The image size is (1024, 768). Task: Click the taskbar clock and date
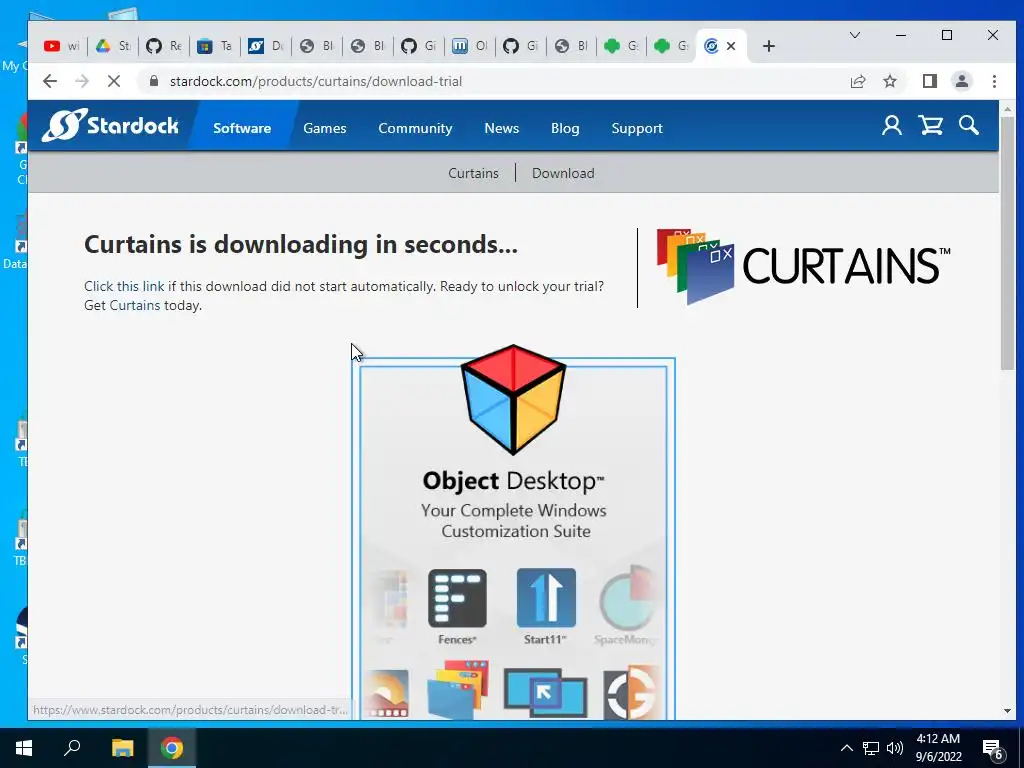tap(938, 748)
